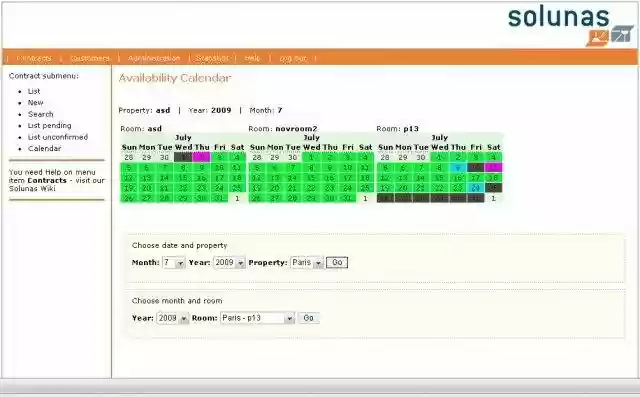Open Calendar in the Contract submenu
The height and width of the screenshot is (397, 640).
[x=44, y=148]
